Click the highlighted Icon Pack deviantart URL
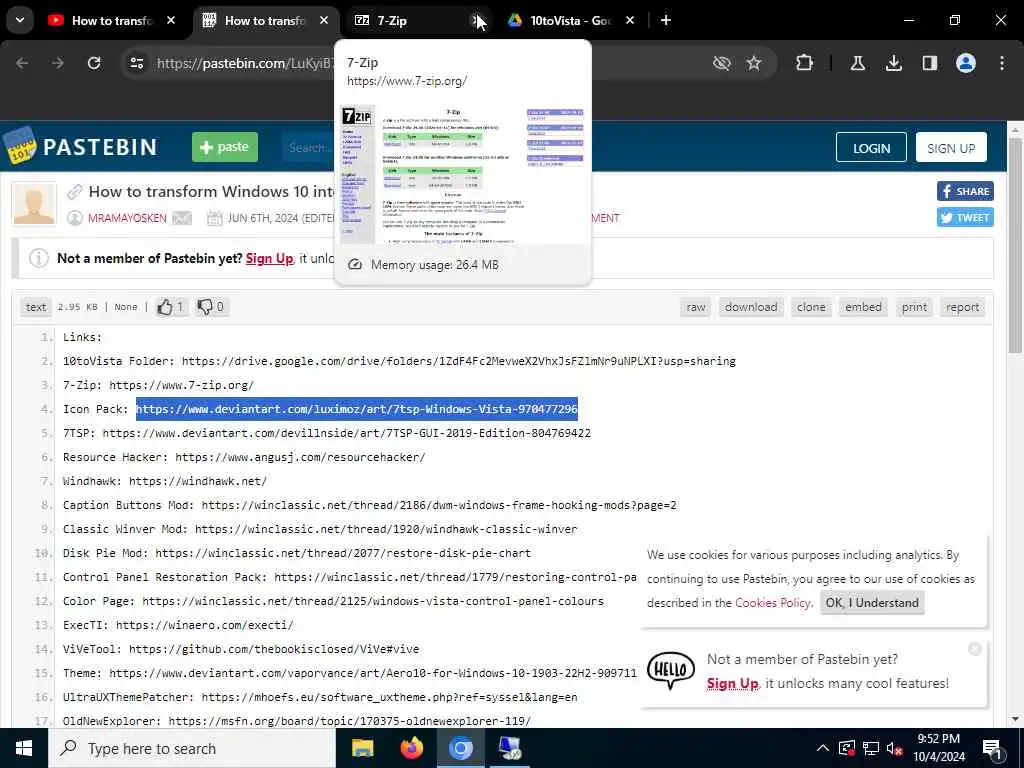1024x768 pixels. click(x=357, y=409)
